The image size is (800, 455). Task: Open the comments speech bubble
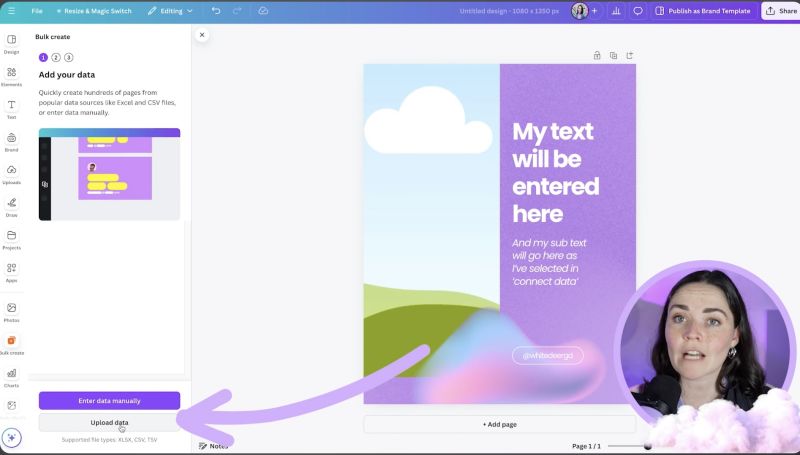click(638, 11)
